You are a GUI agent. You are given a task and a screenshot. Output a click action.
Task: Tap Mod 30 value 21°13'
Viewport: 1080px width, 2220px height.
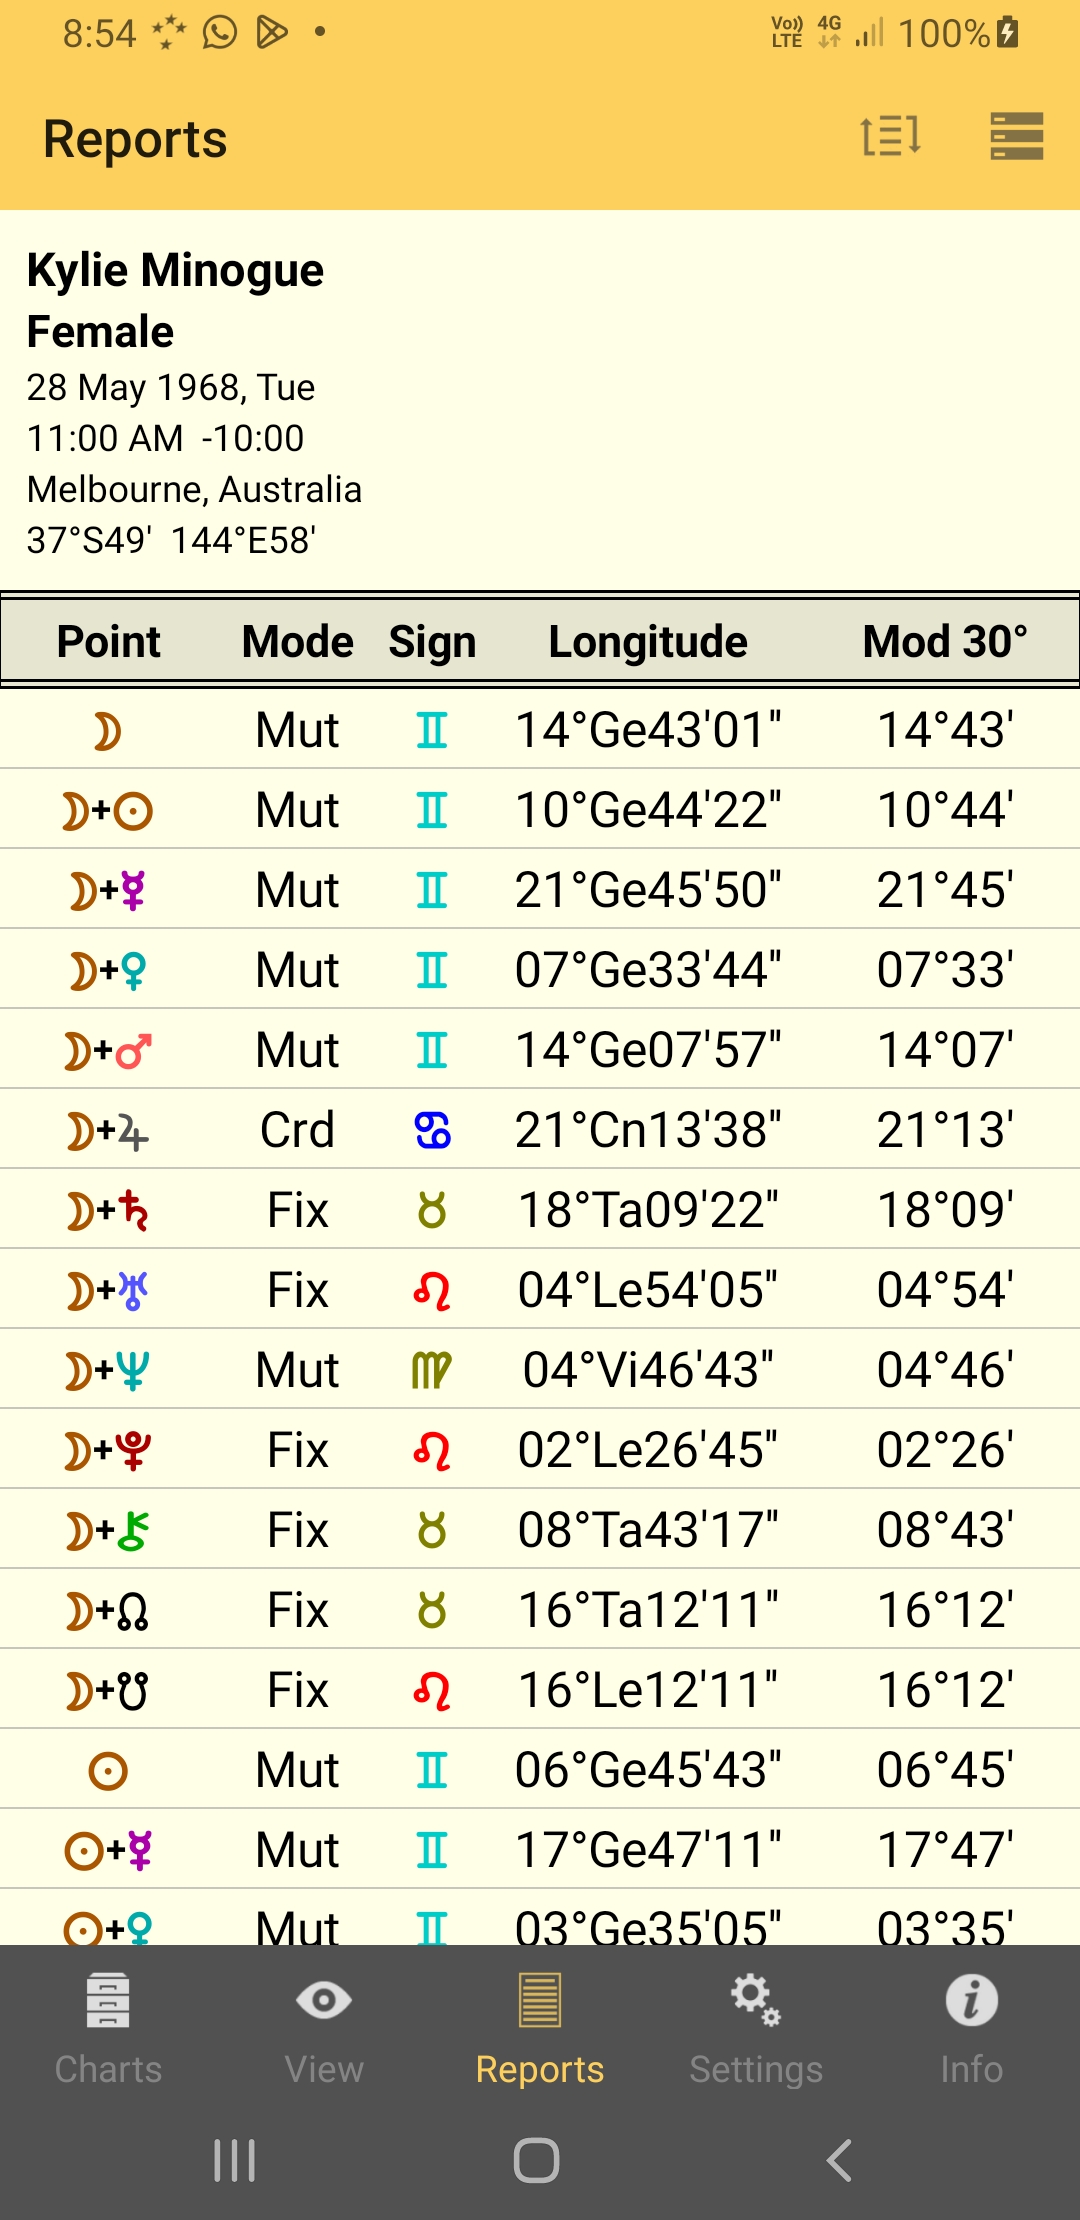point(945,1130)
